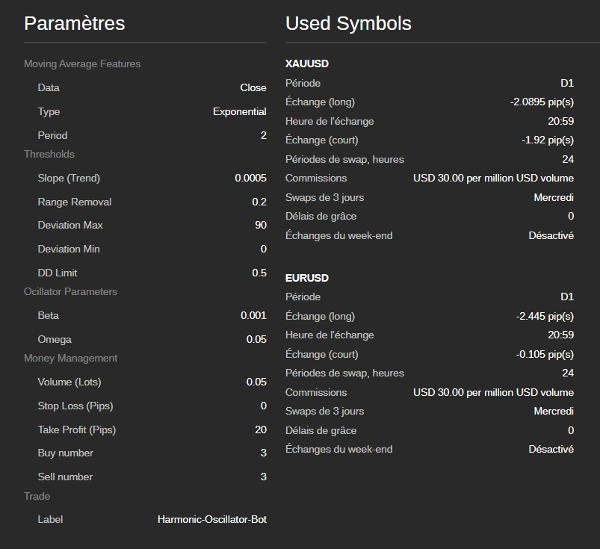600x549 pixels.
Task: Select the Take Profit (Pips) value 20
Action: click(260, 430)
